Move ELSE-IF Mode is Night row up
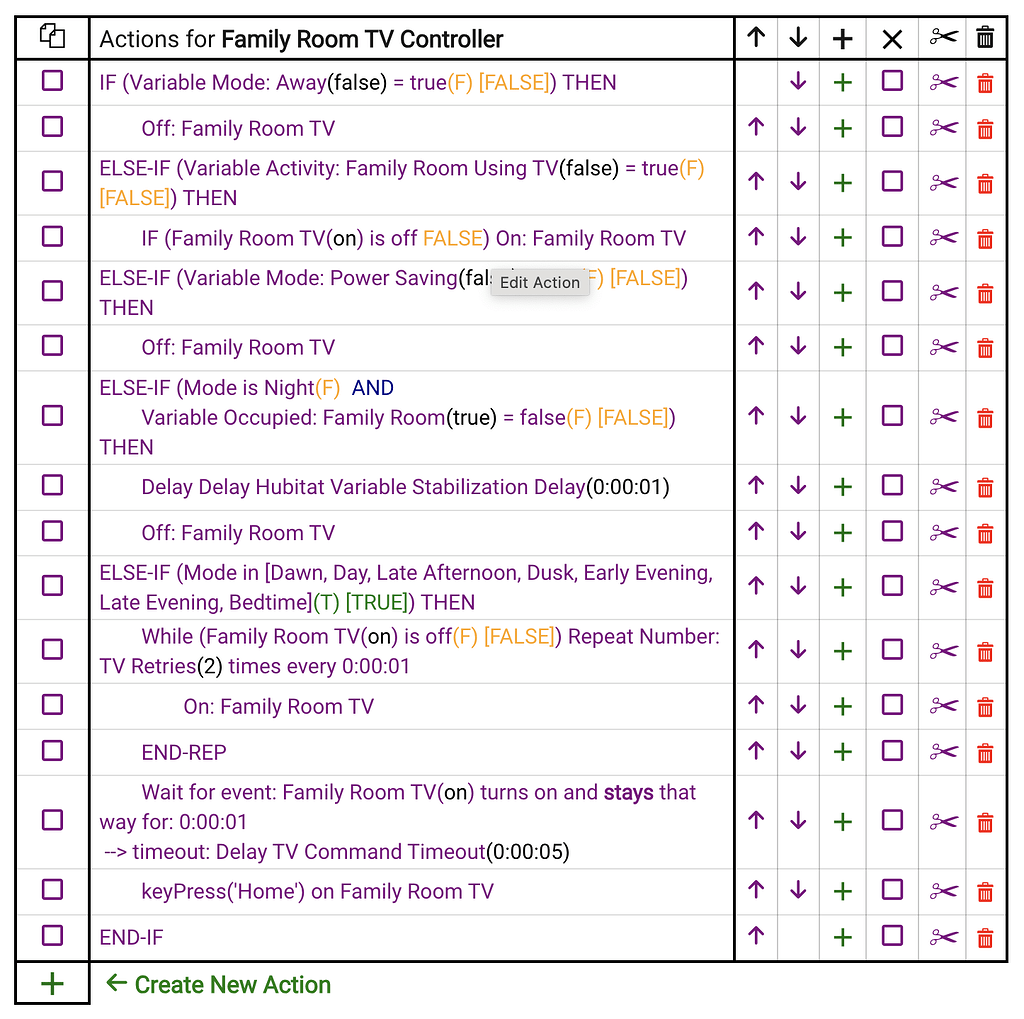The width and height of the screenshot is (1024, 1019). click(x=756, y=417)
